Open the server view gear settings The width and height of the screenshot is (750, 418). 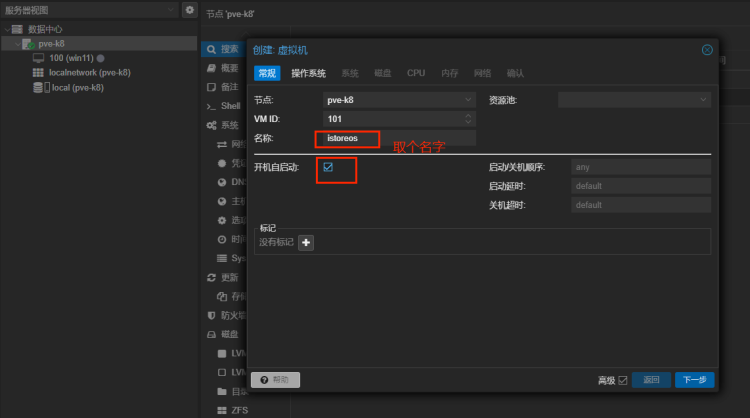tap(189, 10)
